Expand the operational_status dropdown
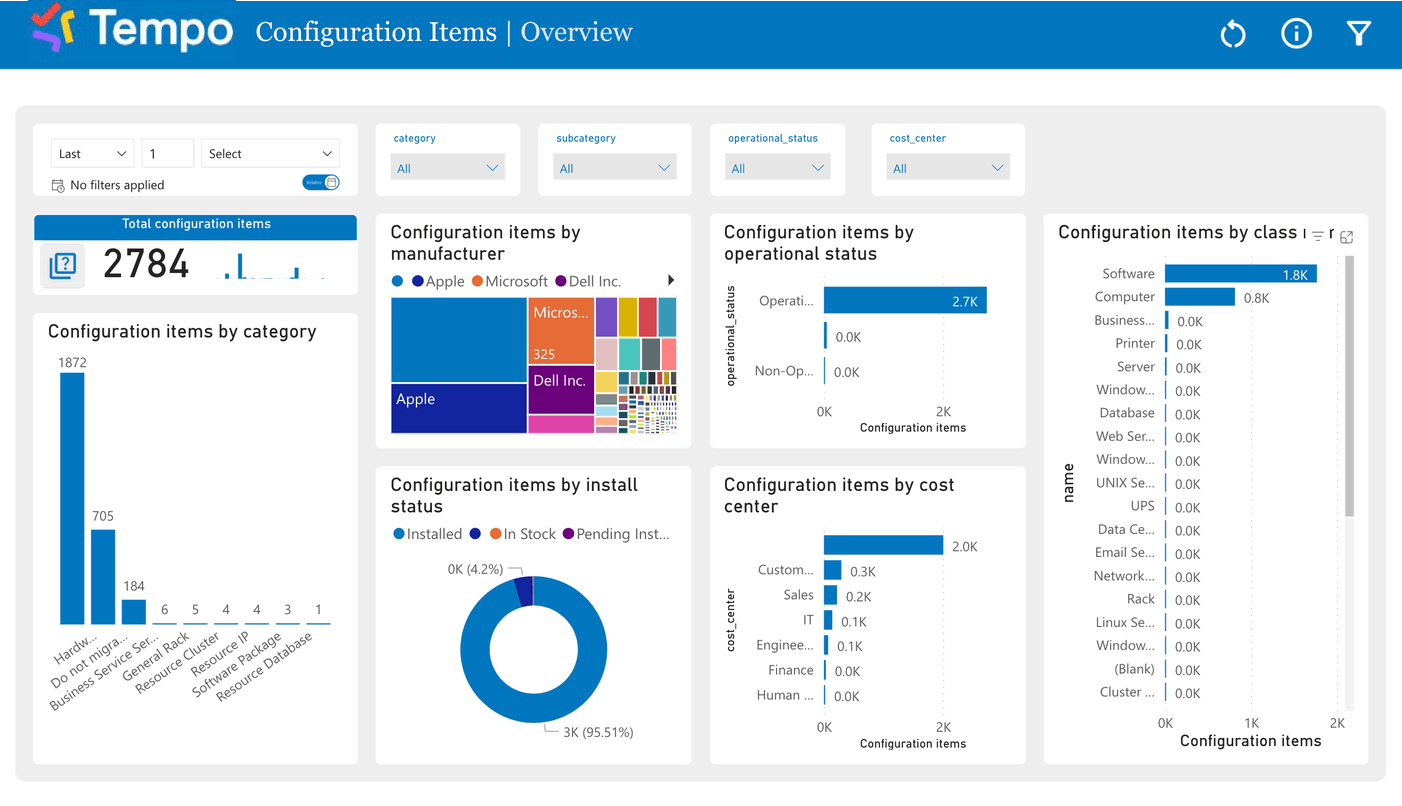 (777, 168)
